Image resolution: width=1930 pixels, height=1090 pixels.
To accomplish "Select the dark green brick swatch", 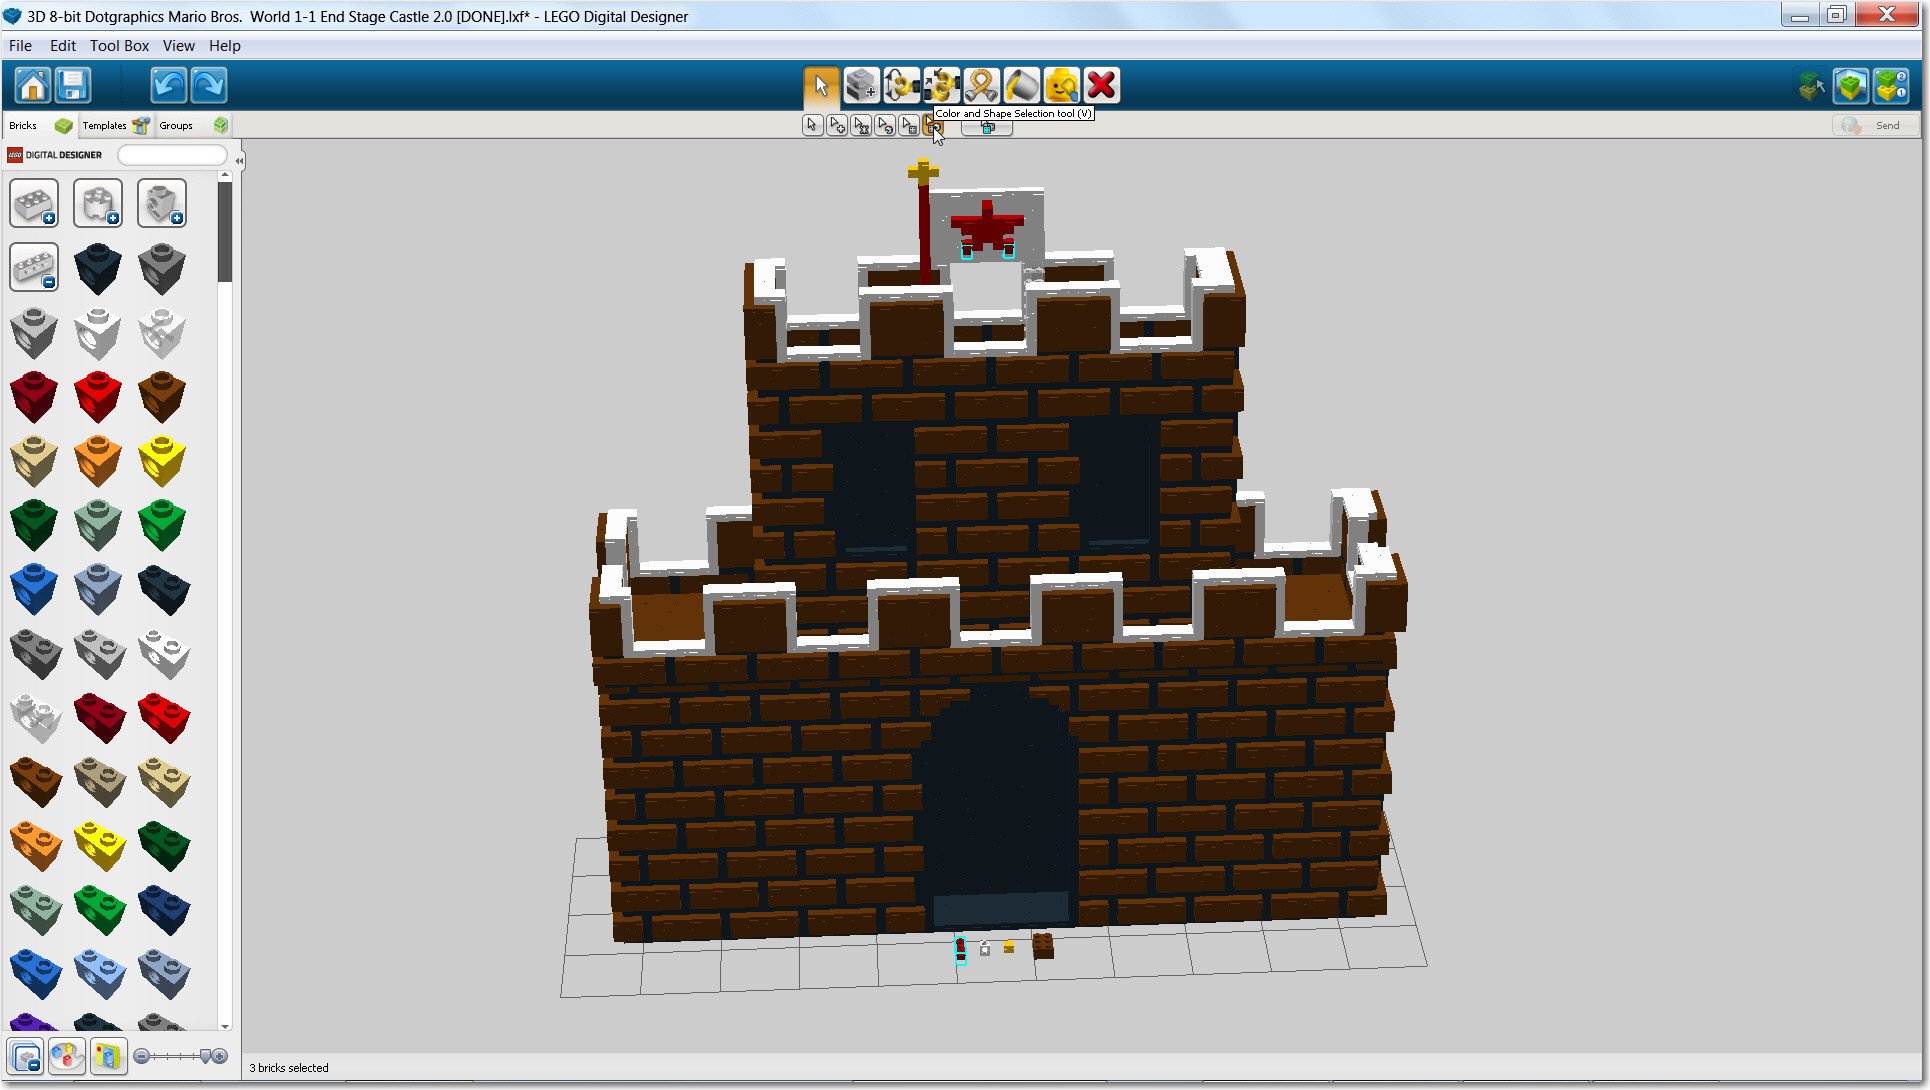I will pos(34,524).
